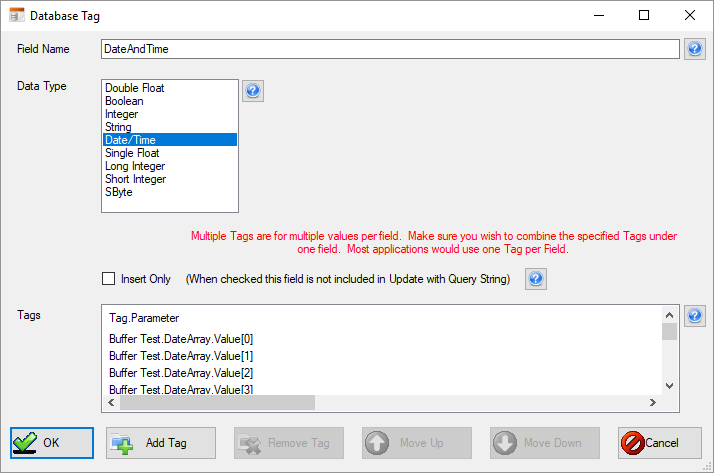
Task: Click the help icon beside Field Name
Action: 695,49
